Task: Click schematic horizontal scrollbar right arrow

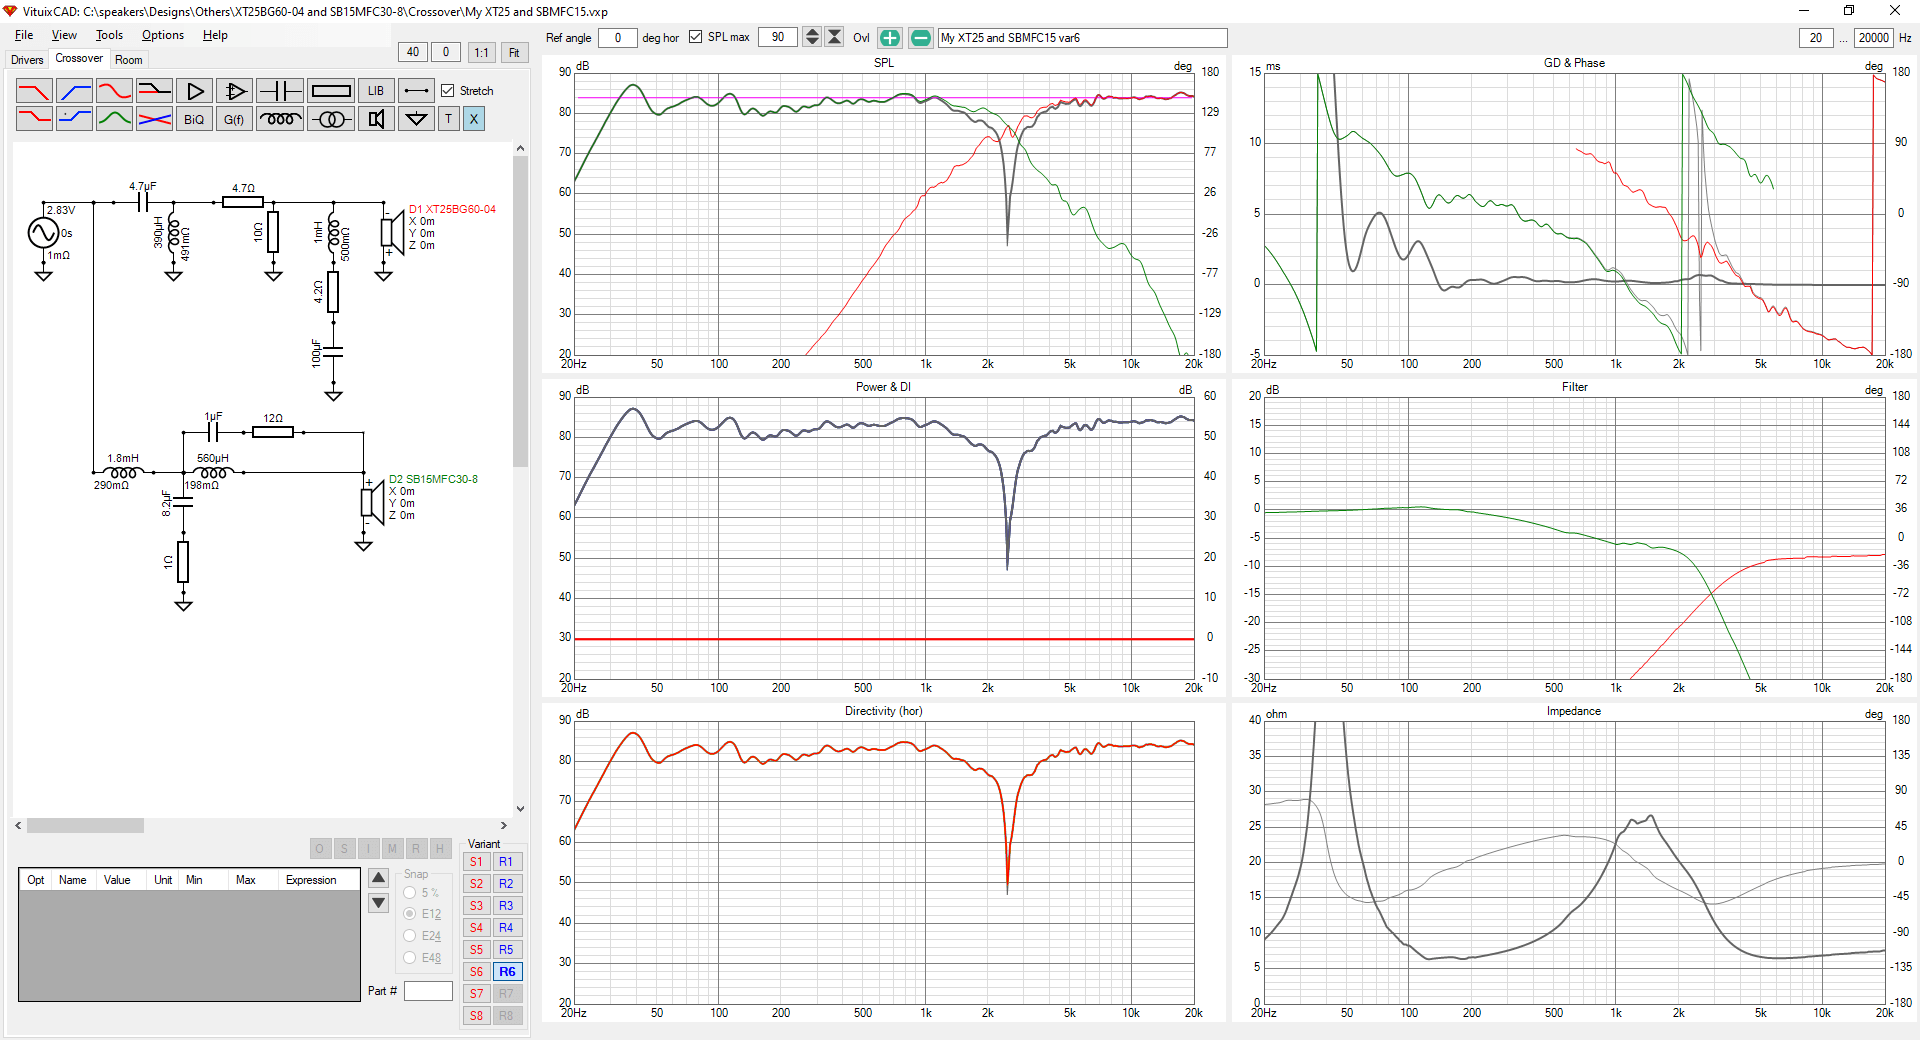Action: click(x=503, y=826)
